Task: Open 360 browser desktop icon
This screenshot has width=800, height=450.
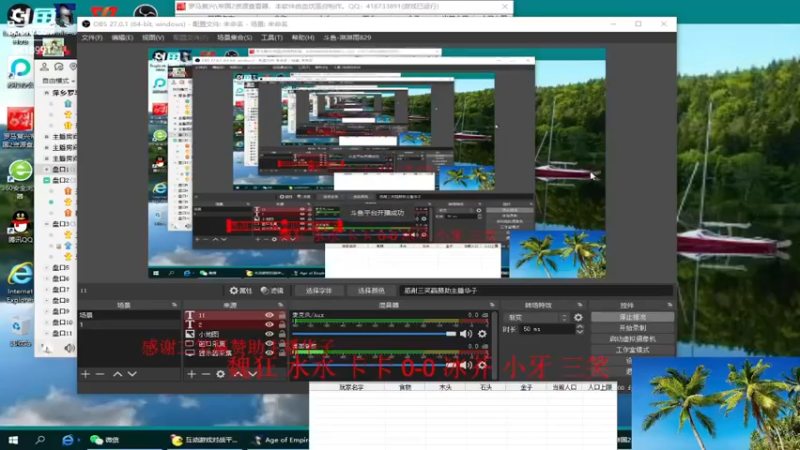Action: point(20,179)
